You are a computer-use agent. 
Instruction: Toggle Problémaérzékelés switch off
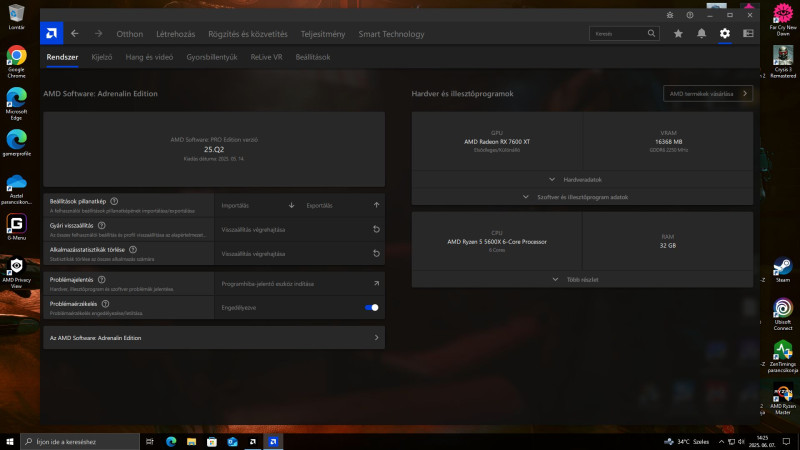(371, 308)
